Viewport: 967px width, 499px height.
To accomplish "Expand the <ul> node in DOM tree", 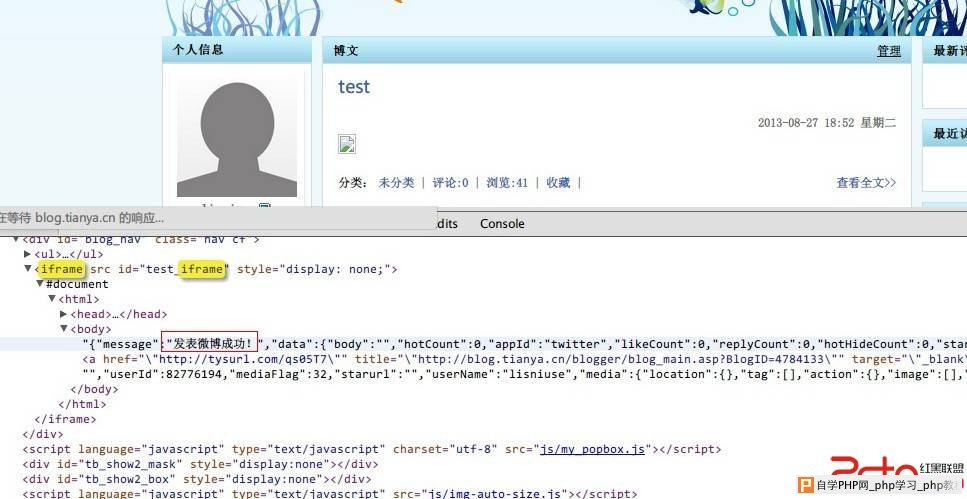I will click(x=27, y=254).
